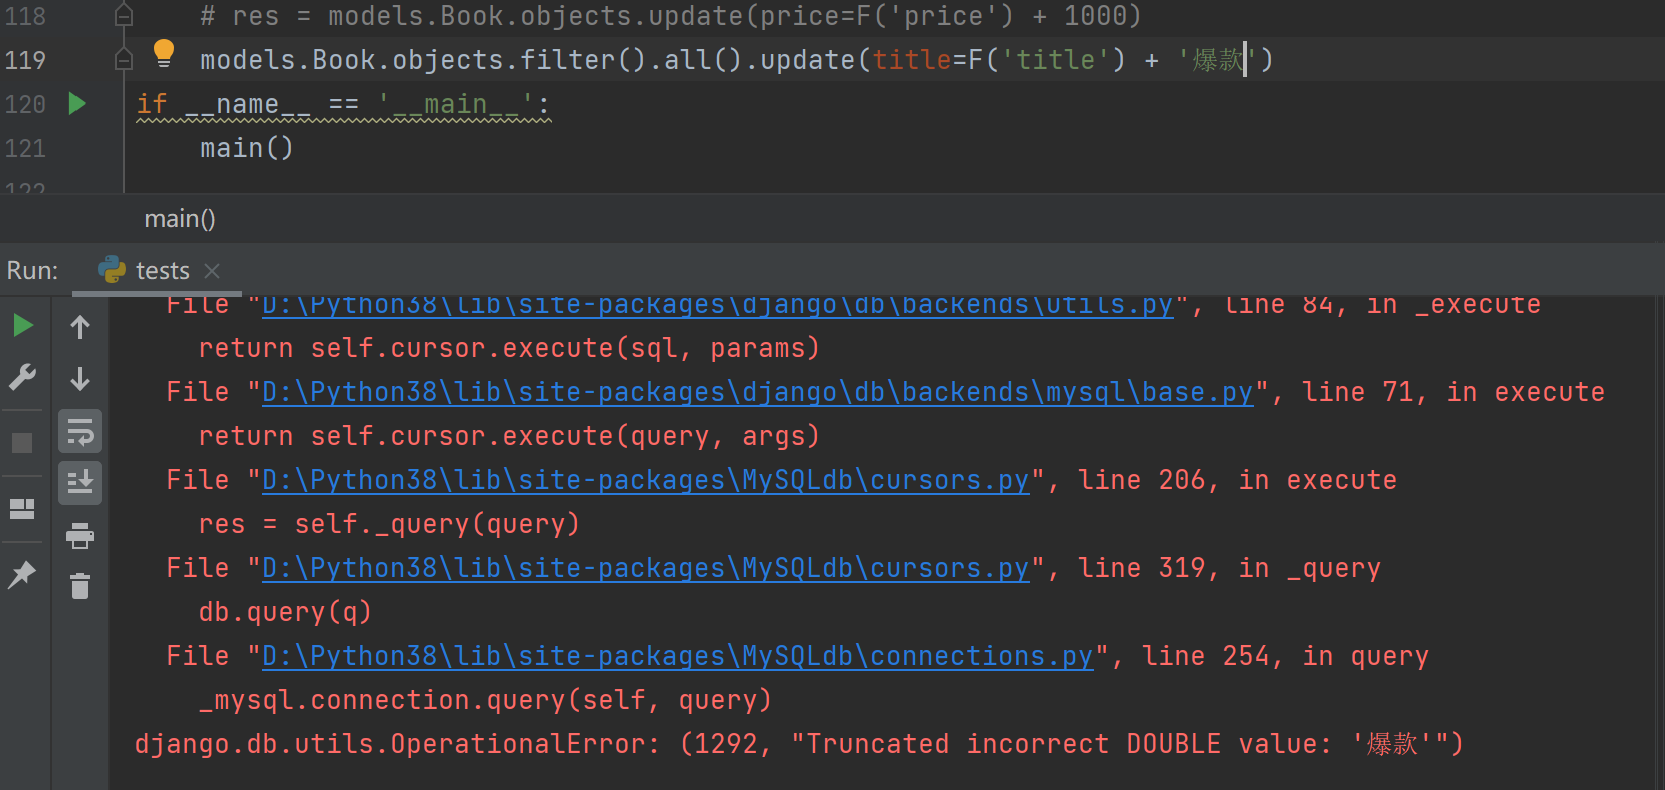This screenshot has height=790, width=1665.
Task: Close the tests run tab
Action: 212,271
